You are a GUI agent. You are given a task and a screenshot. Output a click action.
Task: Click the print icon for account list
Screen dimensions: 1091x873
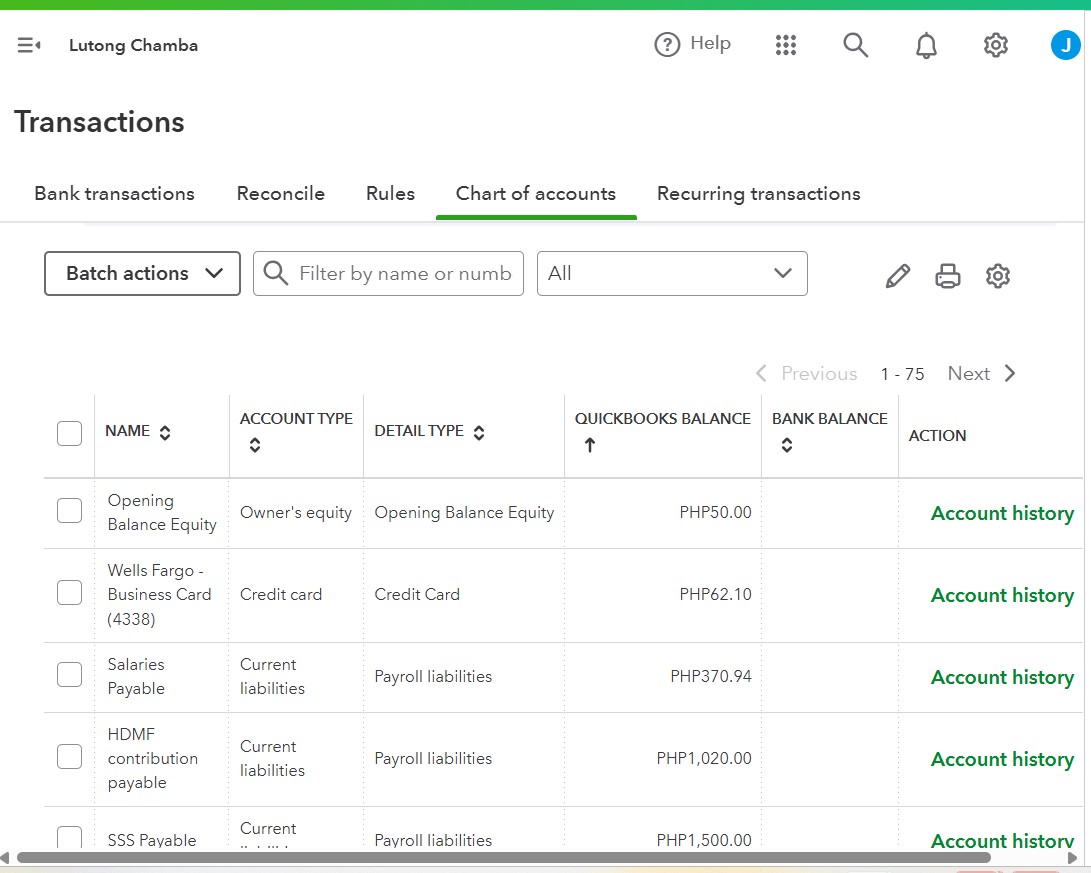click(x=948, y=276)
